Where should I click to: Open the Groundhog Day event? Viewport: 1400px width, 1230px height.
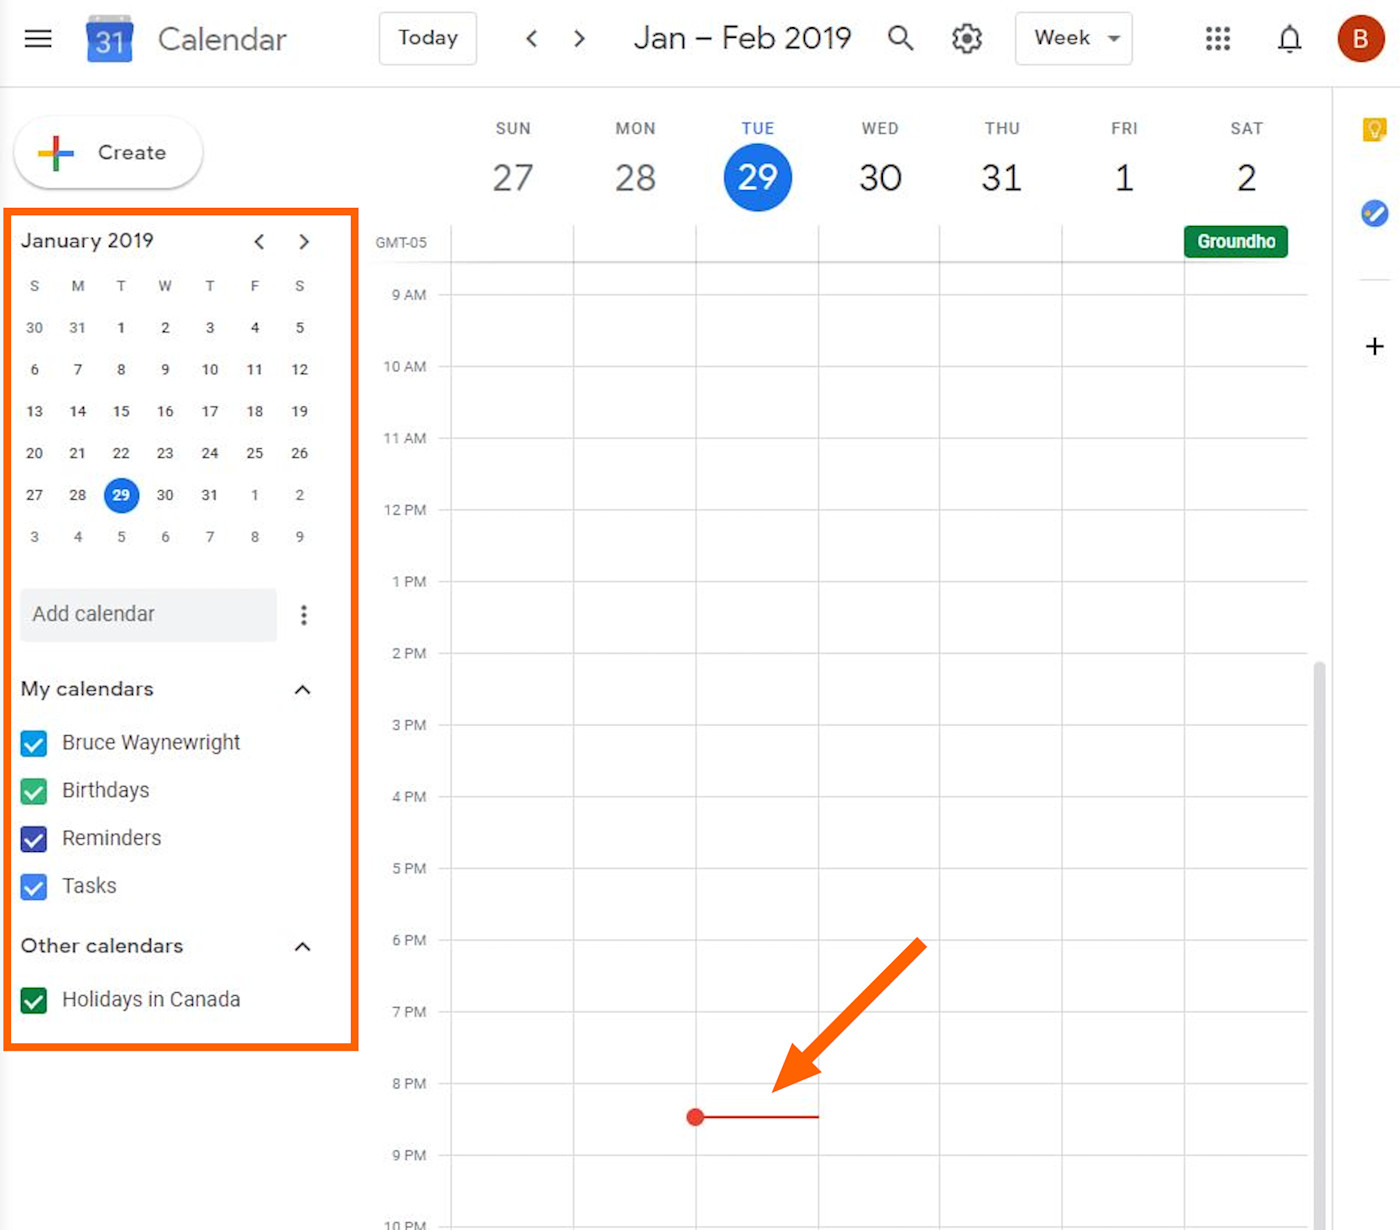[1235, 241]
